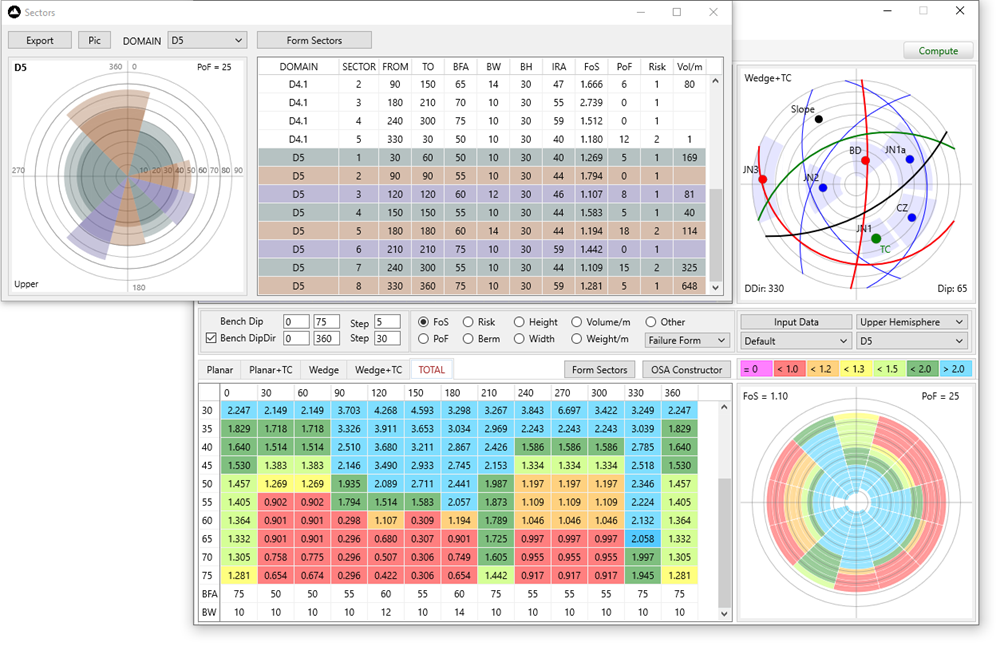Image resolution: width=1004 pixels, height=654 pixels.
Task: Click the Bench Dip minimum field
Action: pyautogui.click(x=296, y=322)
